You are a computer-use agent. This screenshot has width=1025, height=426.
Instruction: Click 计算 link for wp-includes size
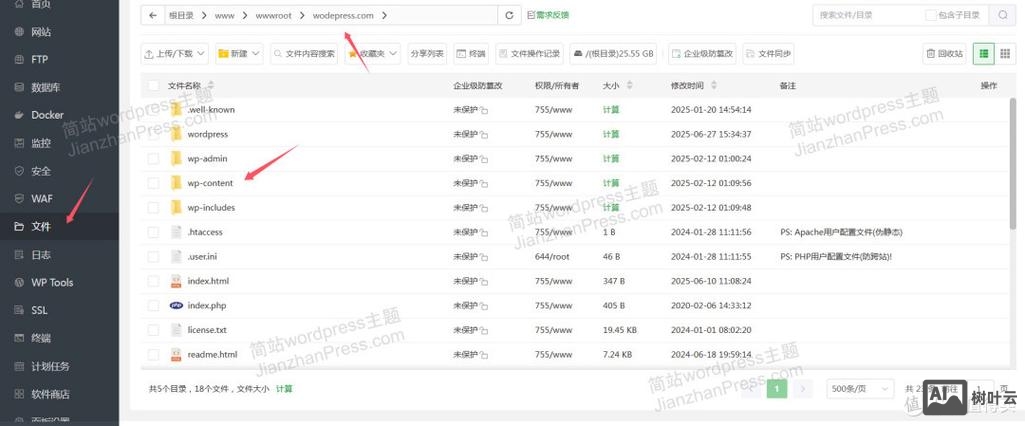(x=611, y=208)
